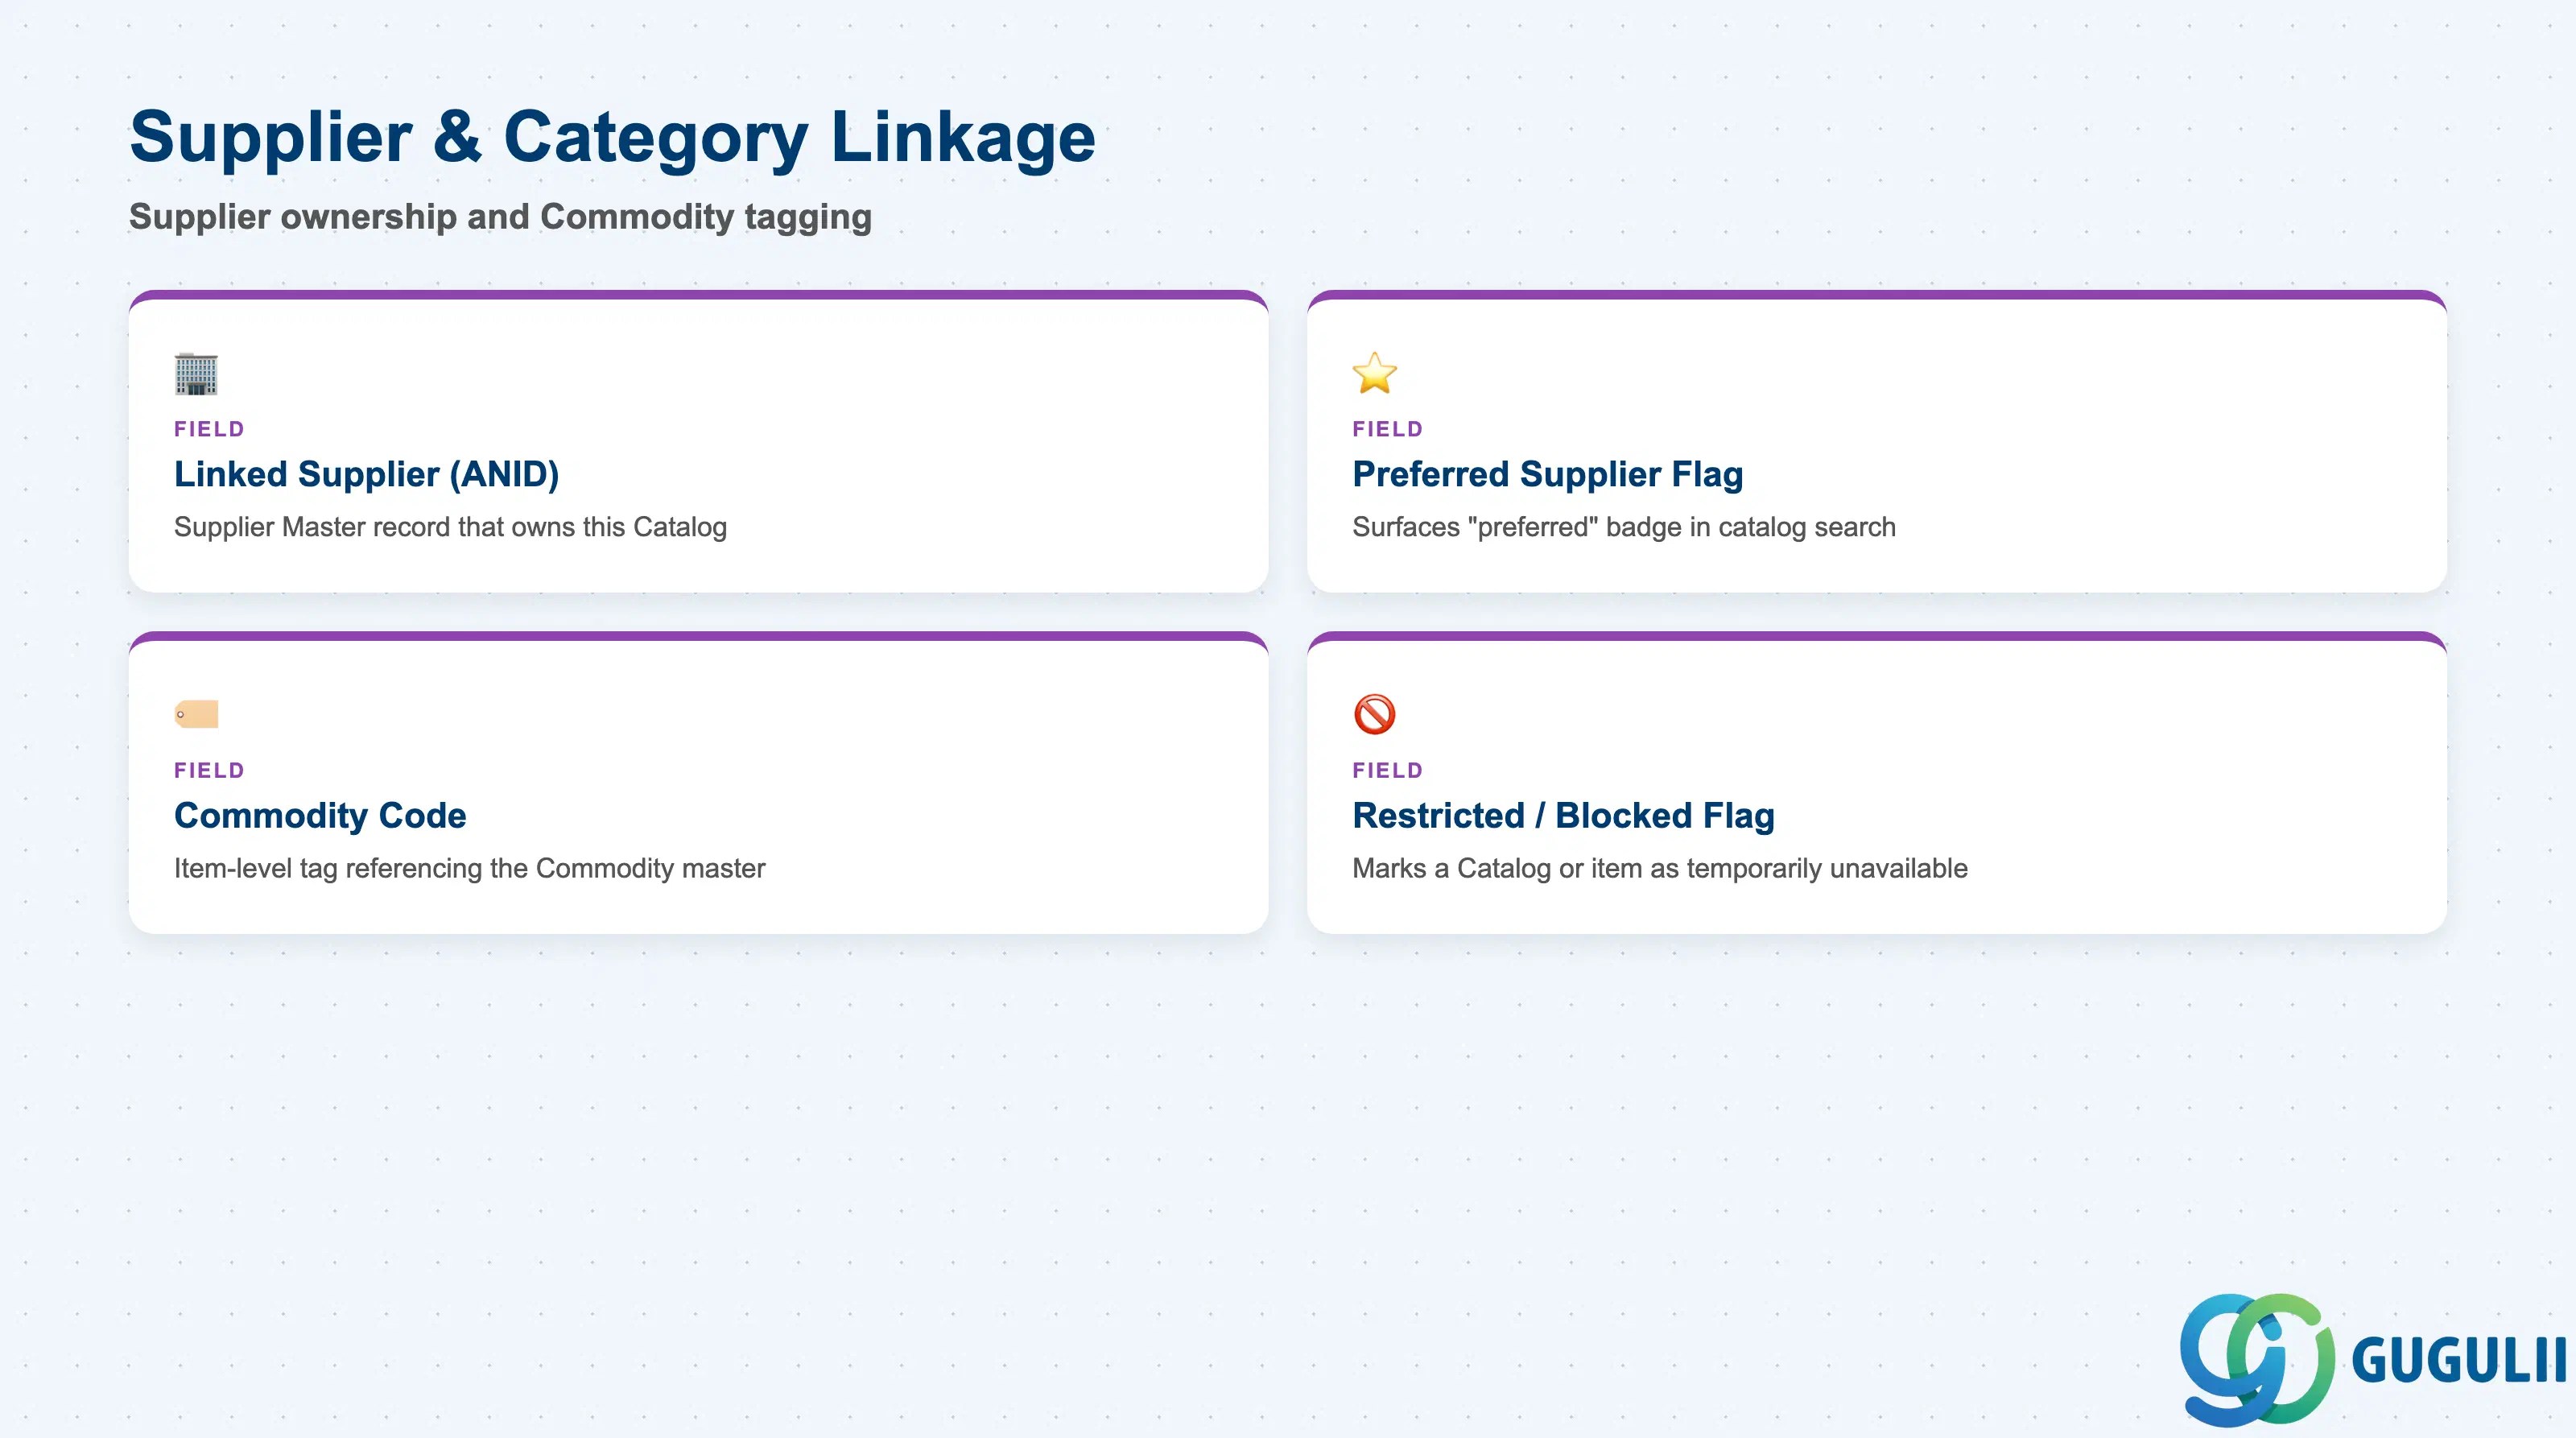Click the Supplier ownership and Commodity tagging subtitle
The width and height of the screenshot is (2576, 1438).
point(500,217)
